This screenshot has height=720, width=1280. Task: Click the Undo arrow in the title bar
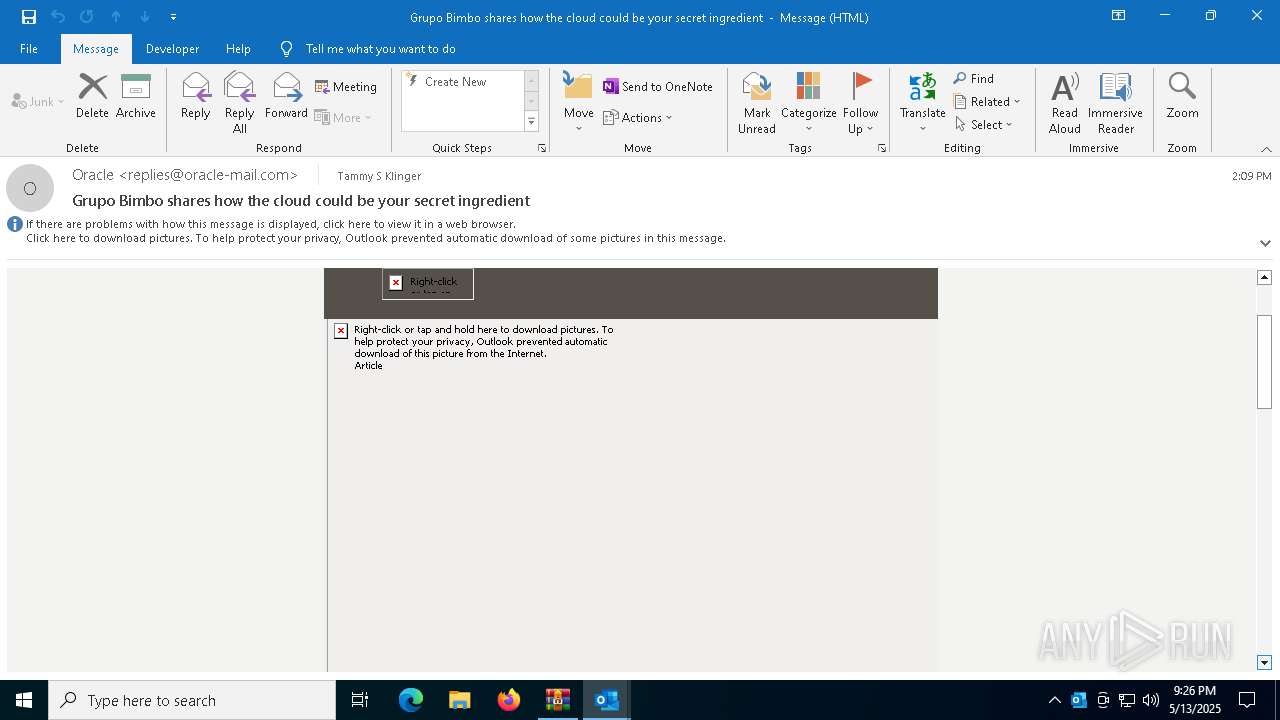[58, 17]
